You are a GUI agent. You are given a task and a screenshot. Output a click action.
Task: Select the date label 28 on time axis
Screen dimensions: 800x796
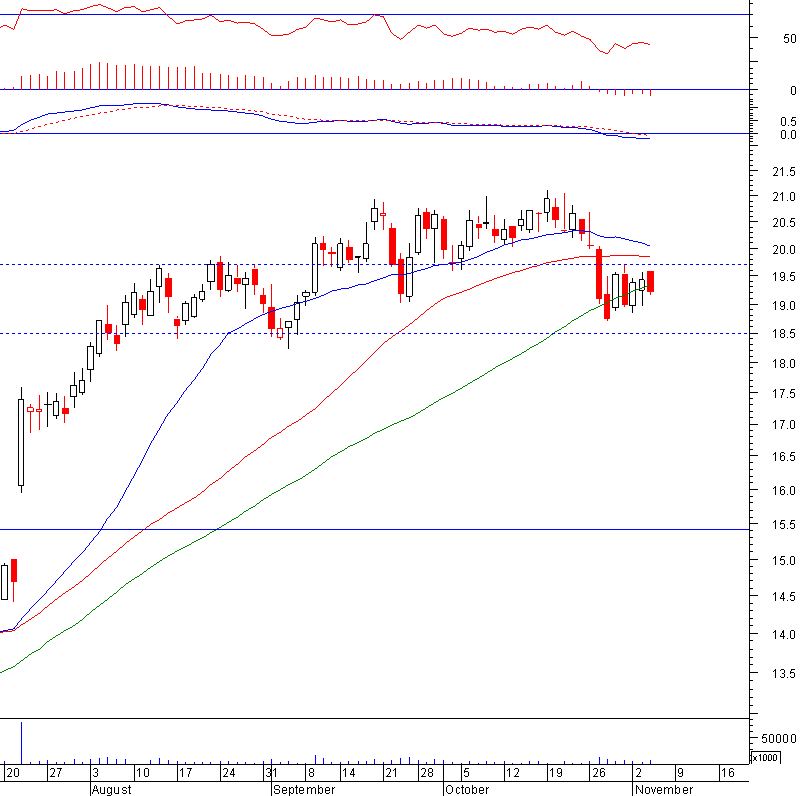point(427,773)
